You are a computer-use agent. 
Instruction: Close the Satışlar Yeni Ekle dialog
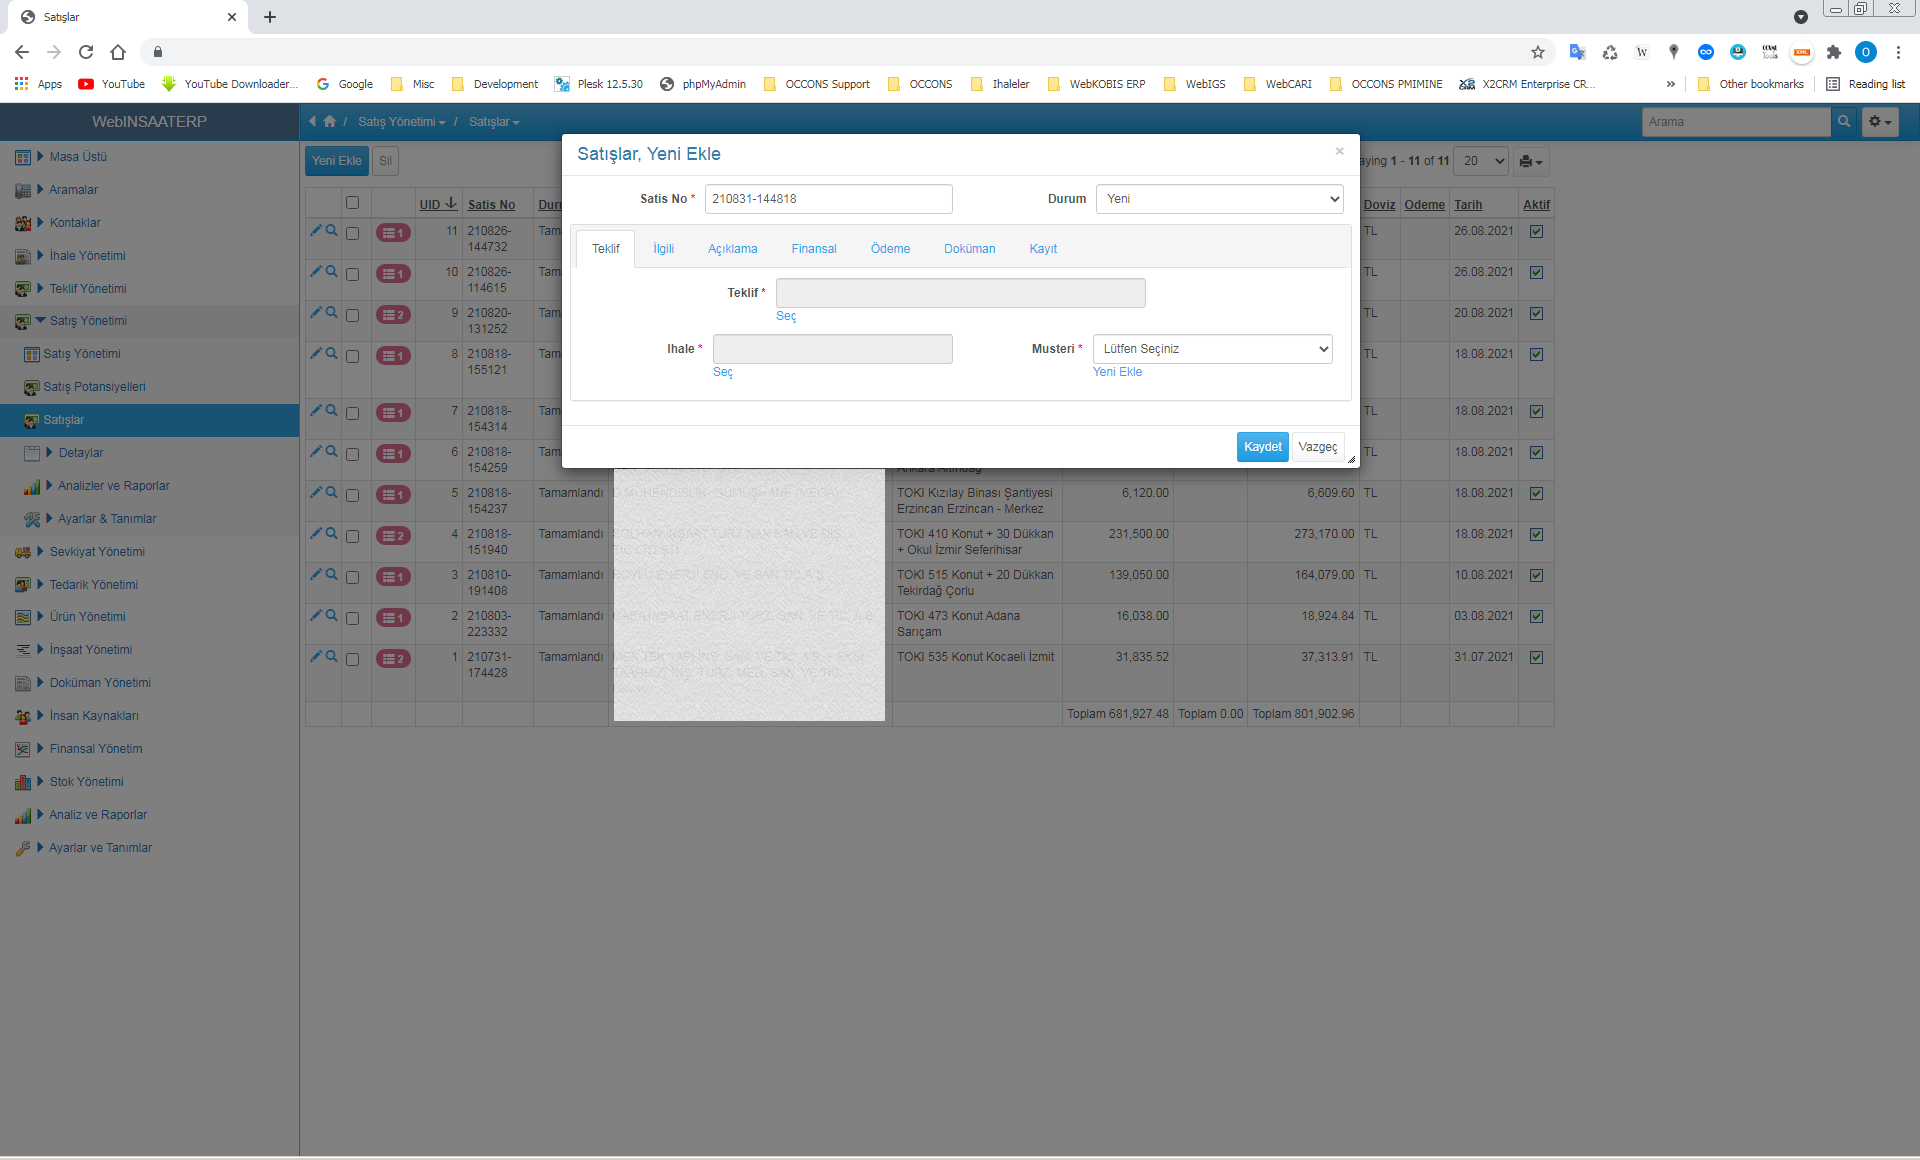[x=1339, y=151]
